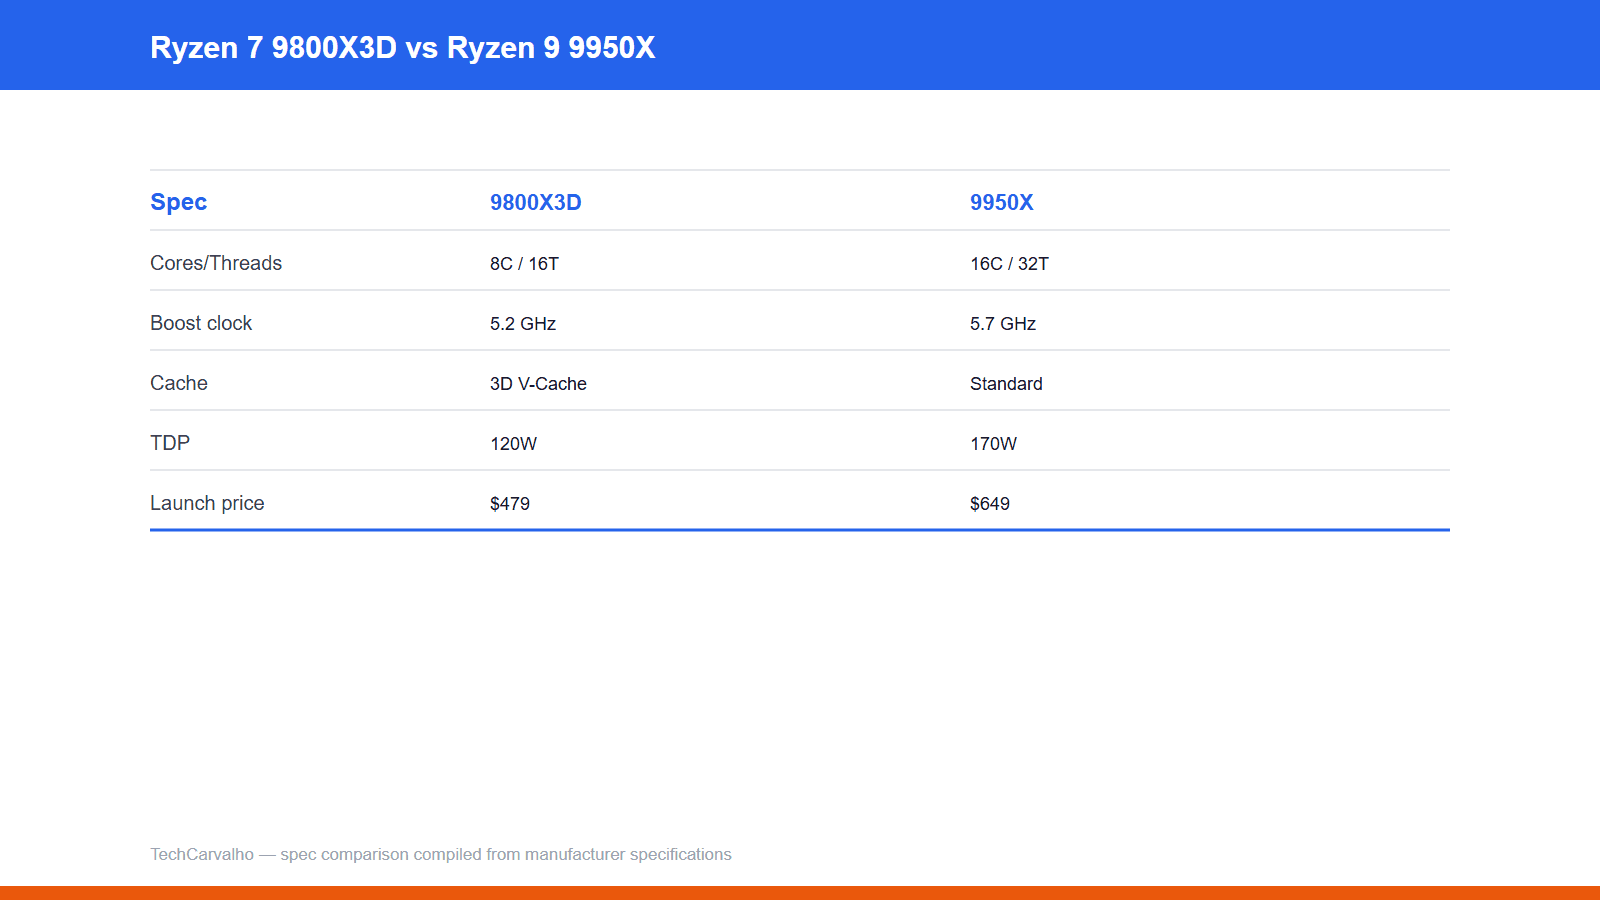
Task: Select the '$479' price cell
Action: [510, 504]
